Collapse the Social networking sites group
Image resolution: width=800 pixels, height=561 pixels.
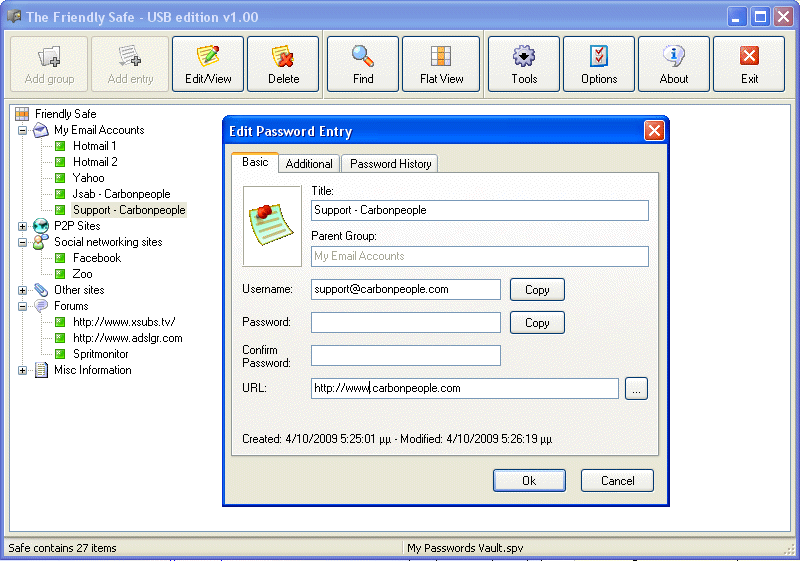tap(22, 242)
